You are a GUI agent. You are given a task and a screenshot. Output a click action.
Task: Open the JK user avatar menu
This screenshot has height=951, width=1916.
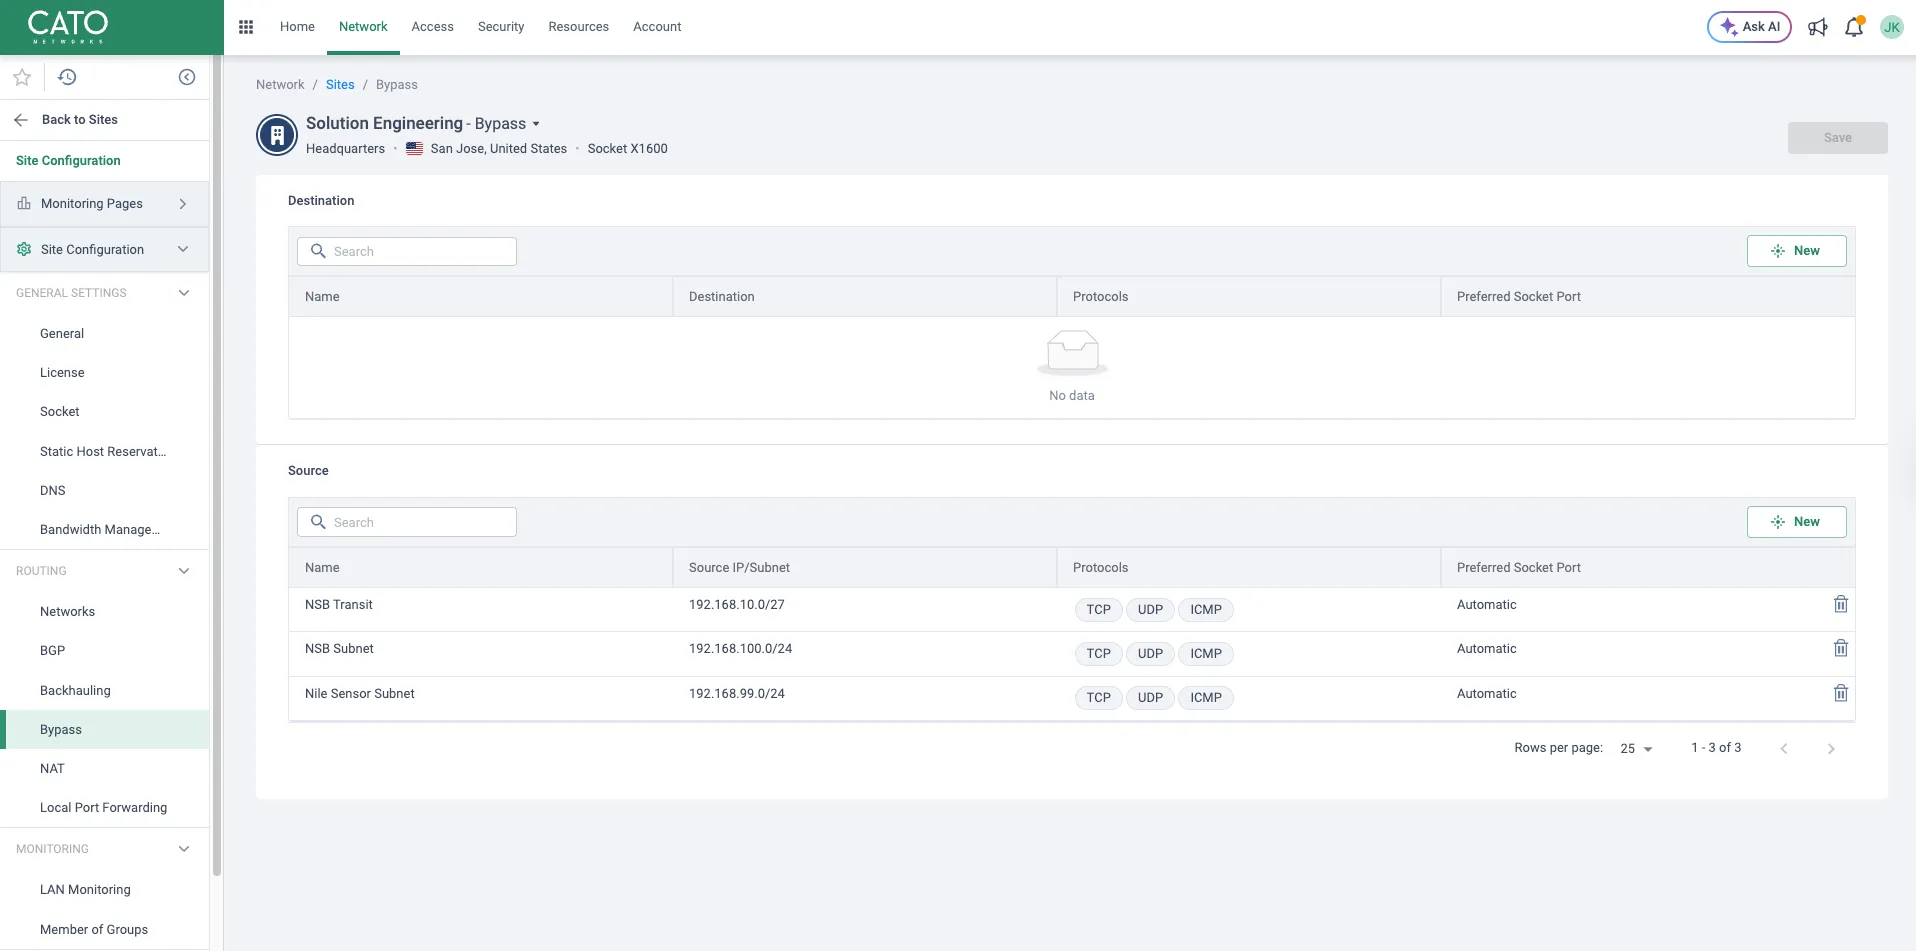pos(1892,27)
